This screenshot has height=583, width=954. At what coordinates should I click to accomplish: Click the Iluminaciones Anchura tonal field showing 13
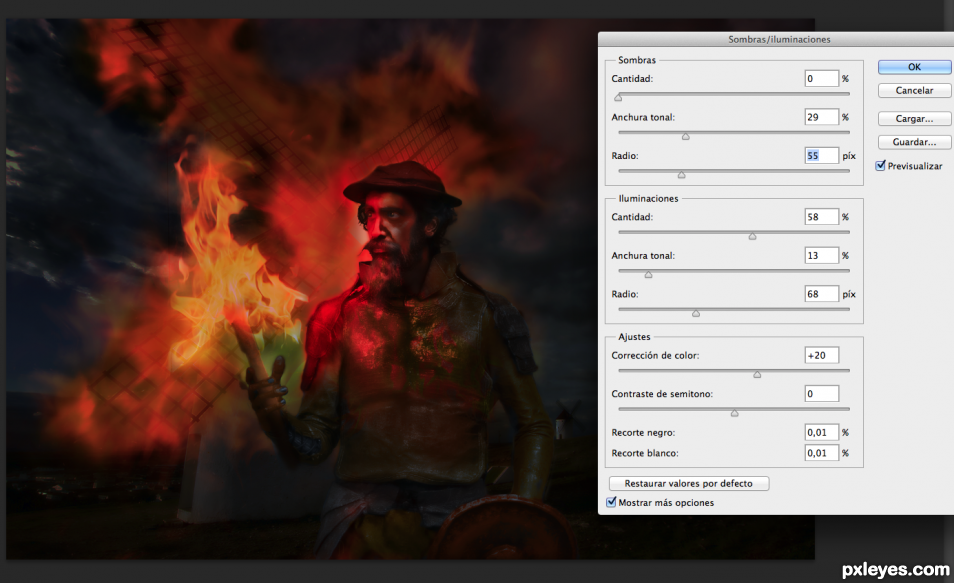(821, 256)
